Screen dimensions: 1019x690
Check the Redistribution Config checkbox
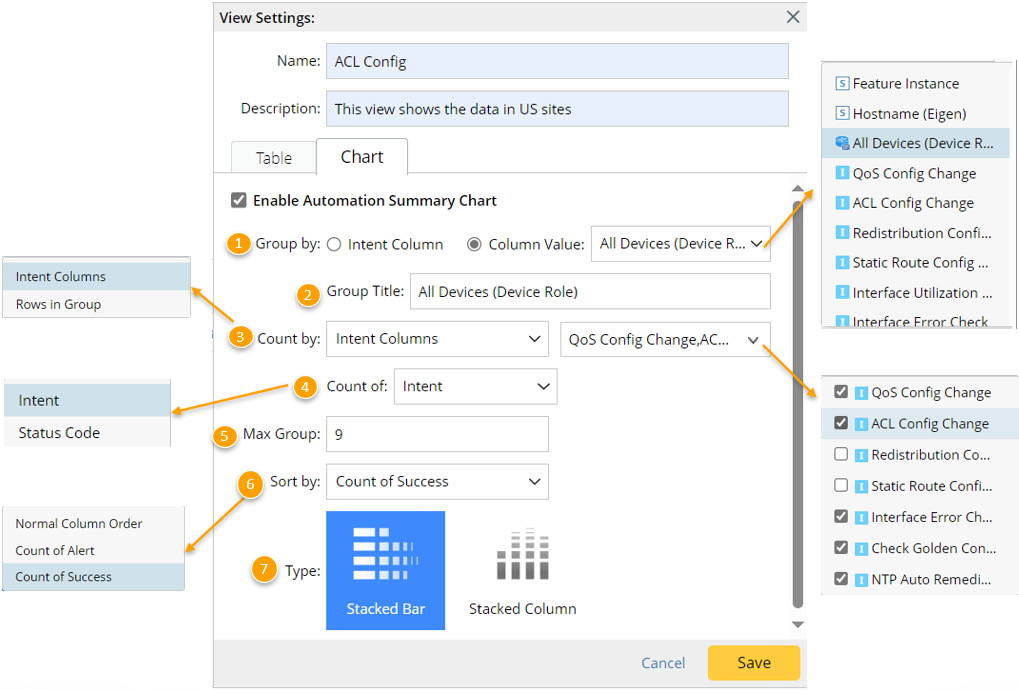click(841, 454)
